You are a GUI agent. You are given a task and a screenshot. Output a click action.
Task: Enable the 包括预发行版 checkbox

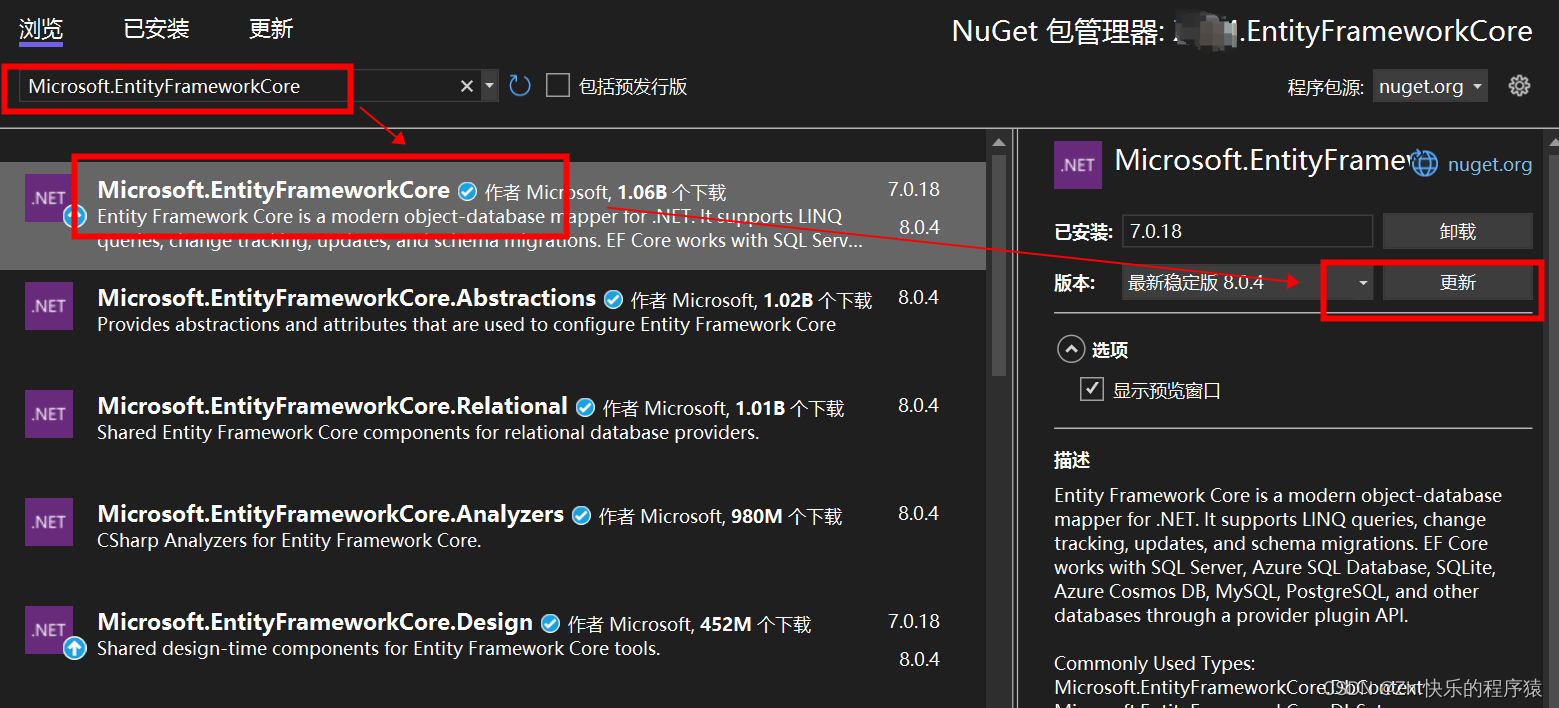click(558, 85)
